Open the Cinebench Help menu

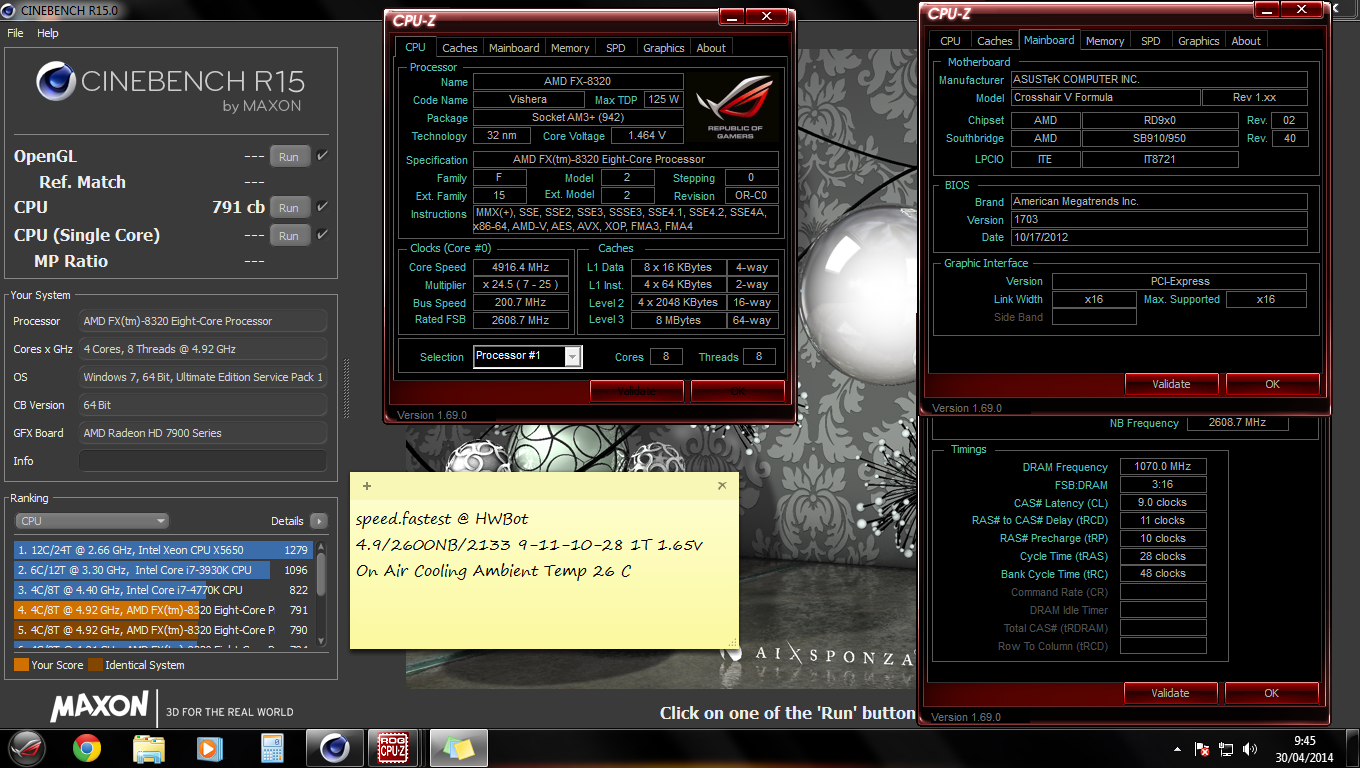click(x=48, y=33)
